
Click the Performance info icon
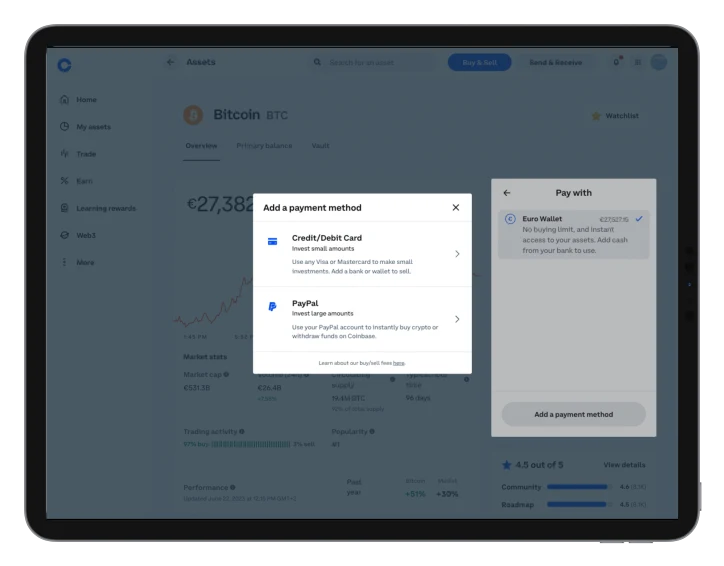pyautogui.click(x=233, y=487)
